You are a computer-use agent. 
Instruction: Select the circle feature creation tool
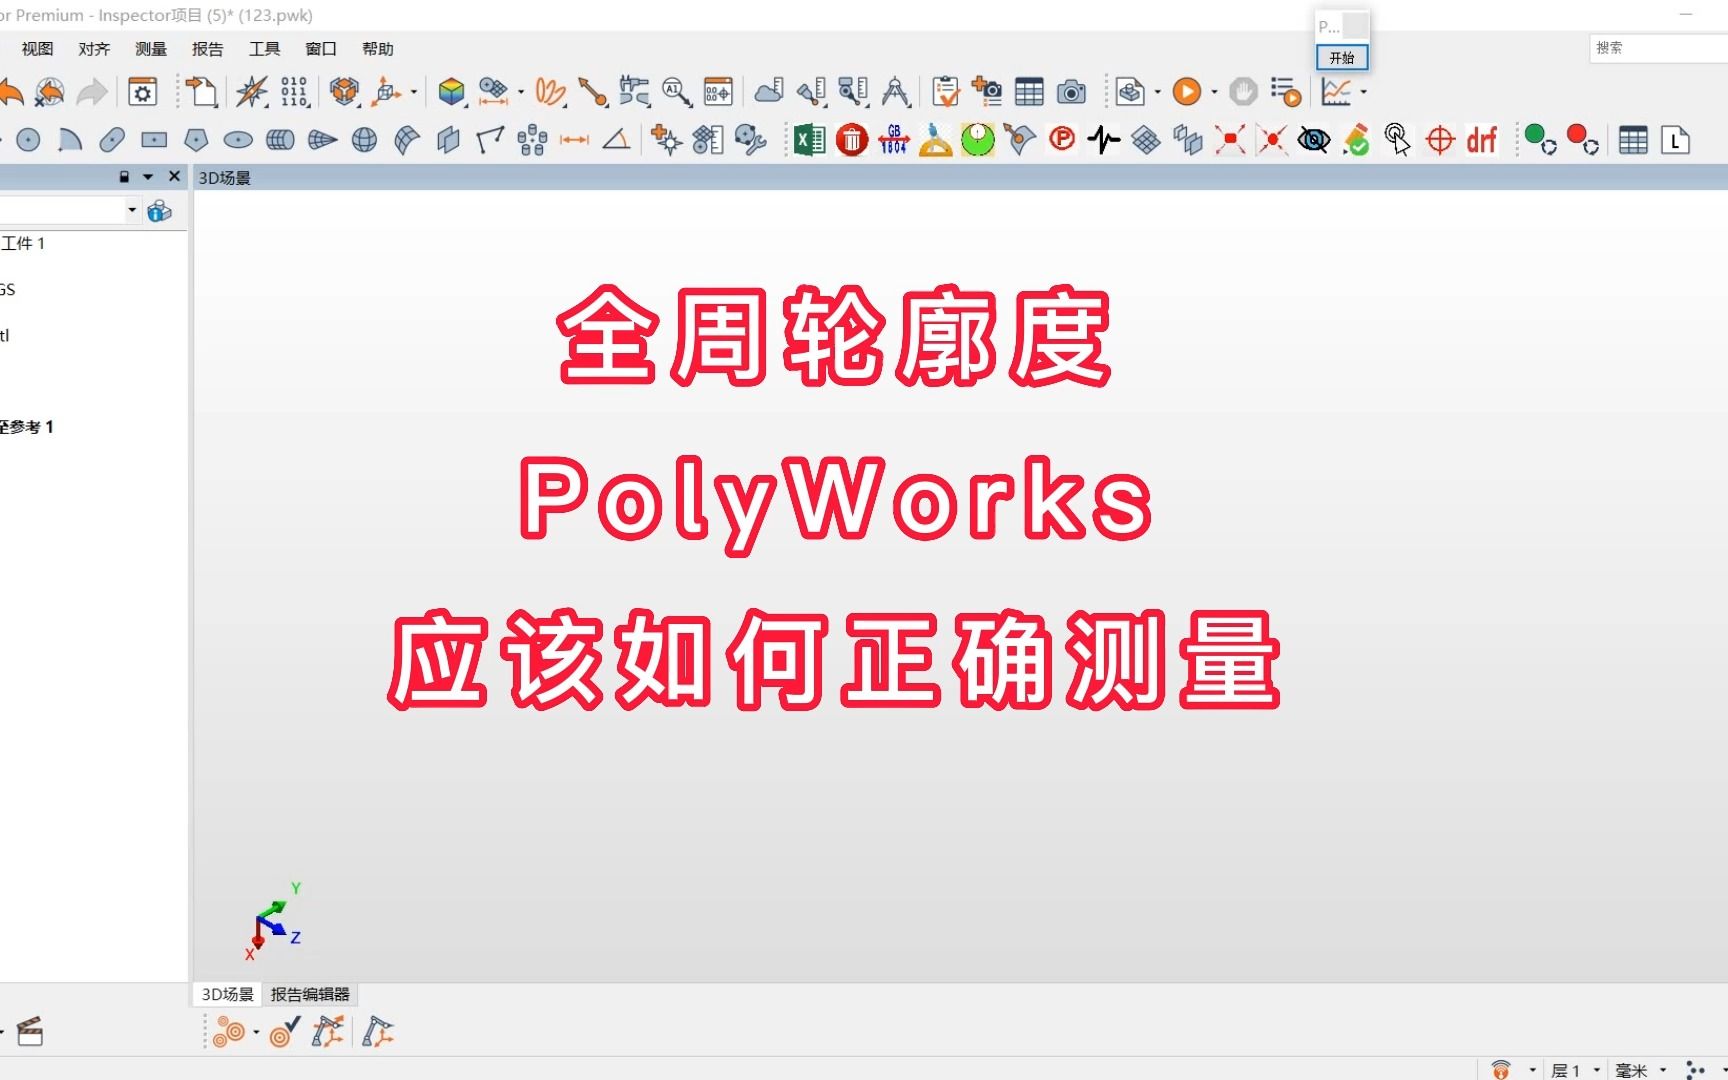(x=28, y=140)
